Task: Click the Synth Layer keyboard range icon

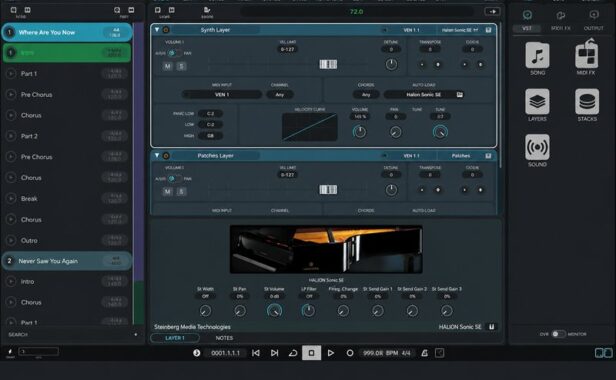Action: coord(328,64)
